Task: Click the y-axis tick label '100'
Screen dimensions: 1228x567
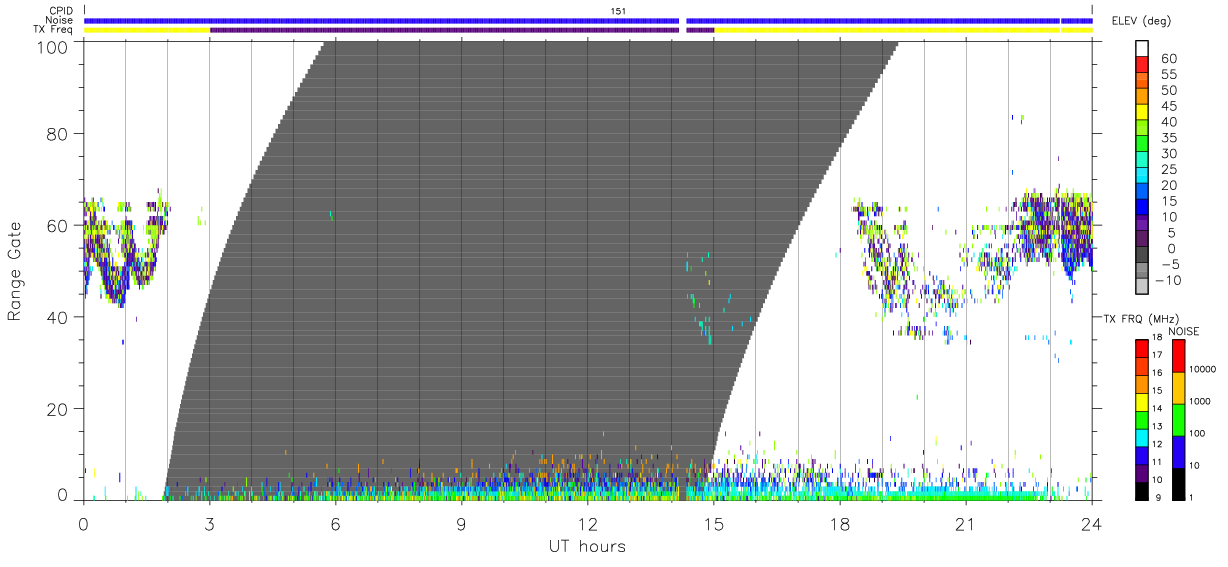Action: (54, 47)
